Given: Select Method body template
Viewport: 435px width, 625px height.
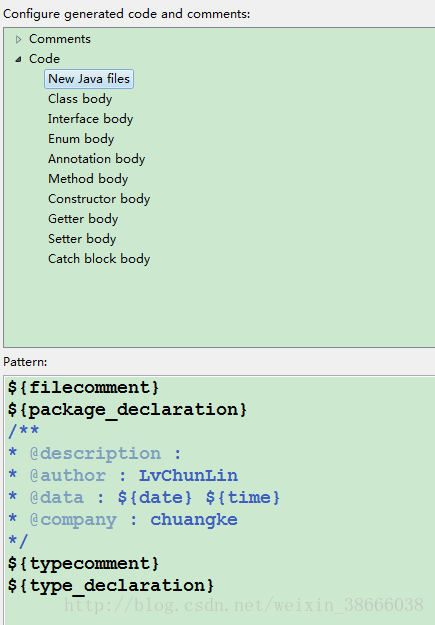Looking at the screenshot, I should coord(88,179).
